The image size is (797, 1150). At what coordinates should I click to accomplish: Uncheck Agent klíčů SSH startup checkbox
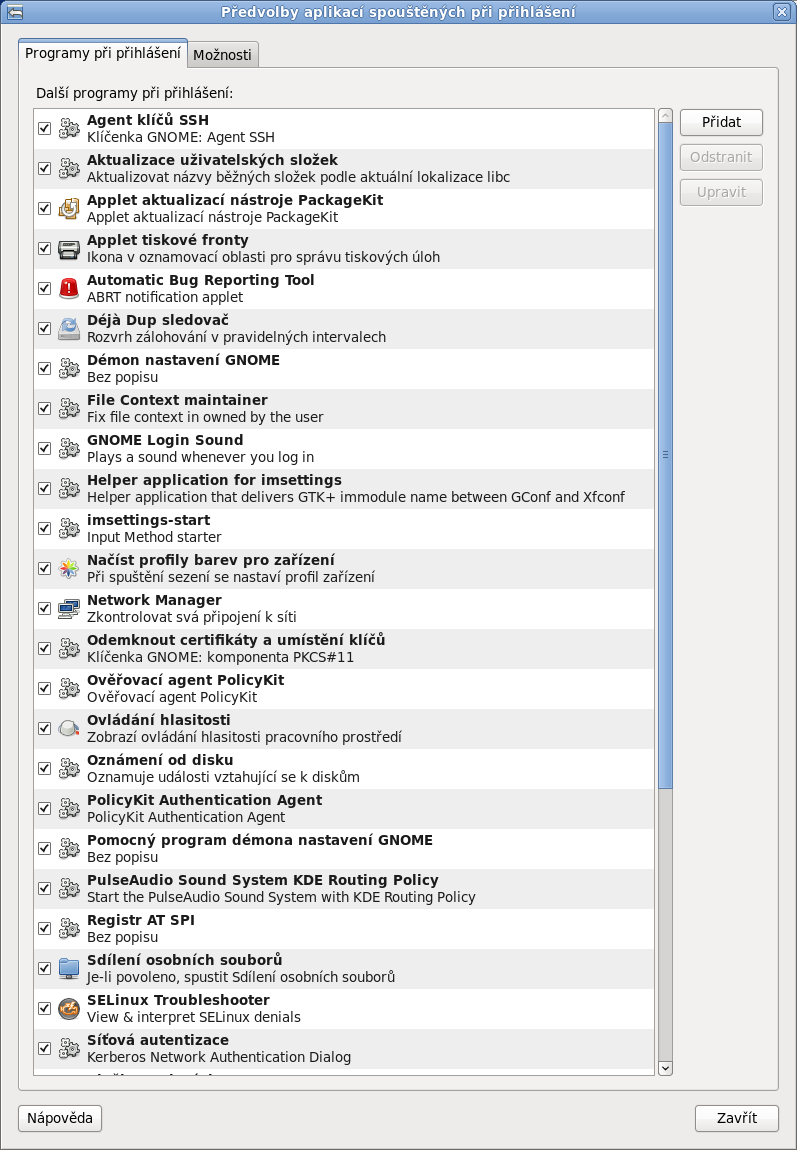point(45,128)
